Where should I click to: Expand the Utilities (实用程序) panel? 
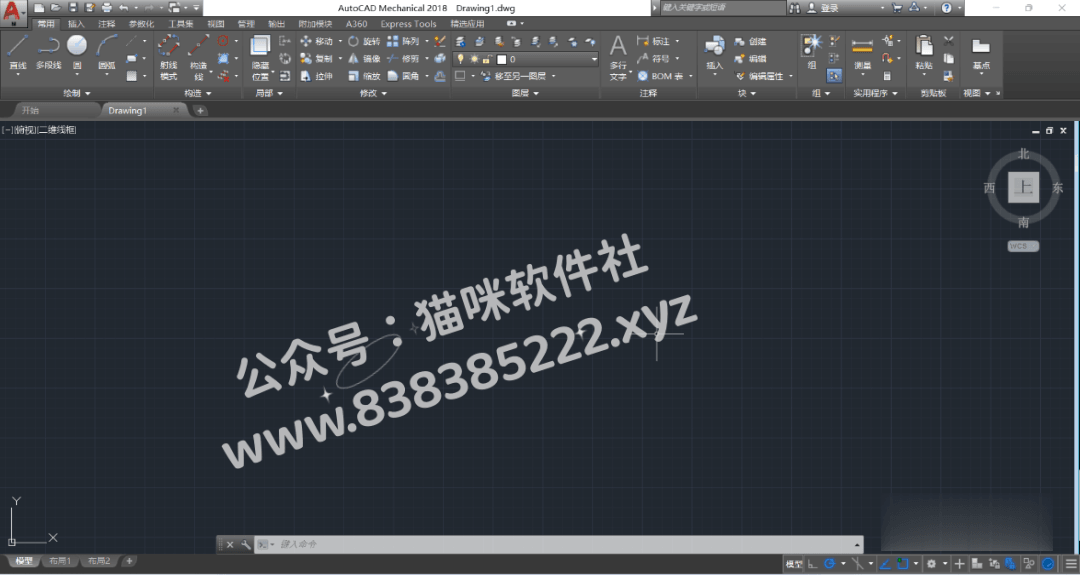875,93
